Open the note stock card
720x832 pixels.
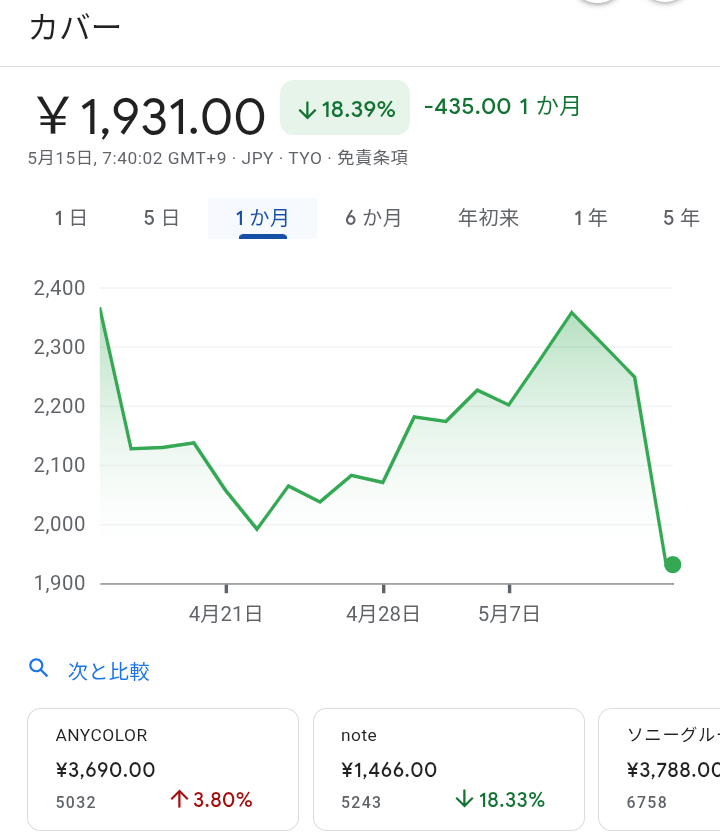click(x=449, y=768)
